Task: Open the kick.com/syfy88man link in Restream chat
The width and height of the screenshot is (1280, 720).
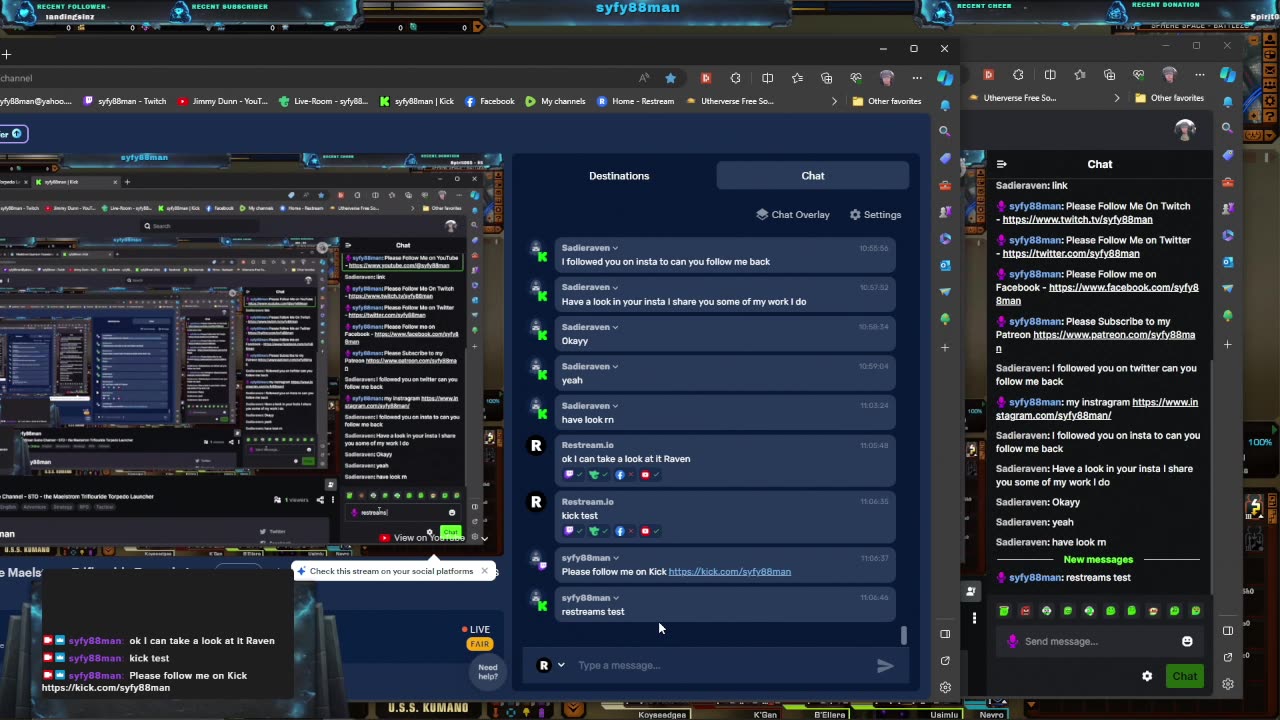Action: click(x=729, y=572)
